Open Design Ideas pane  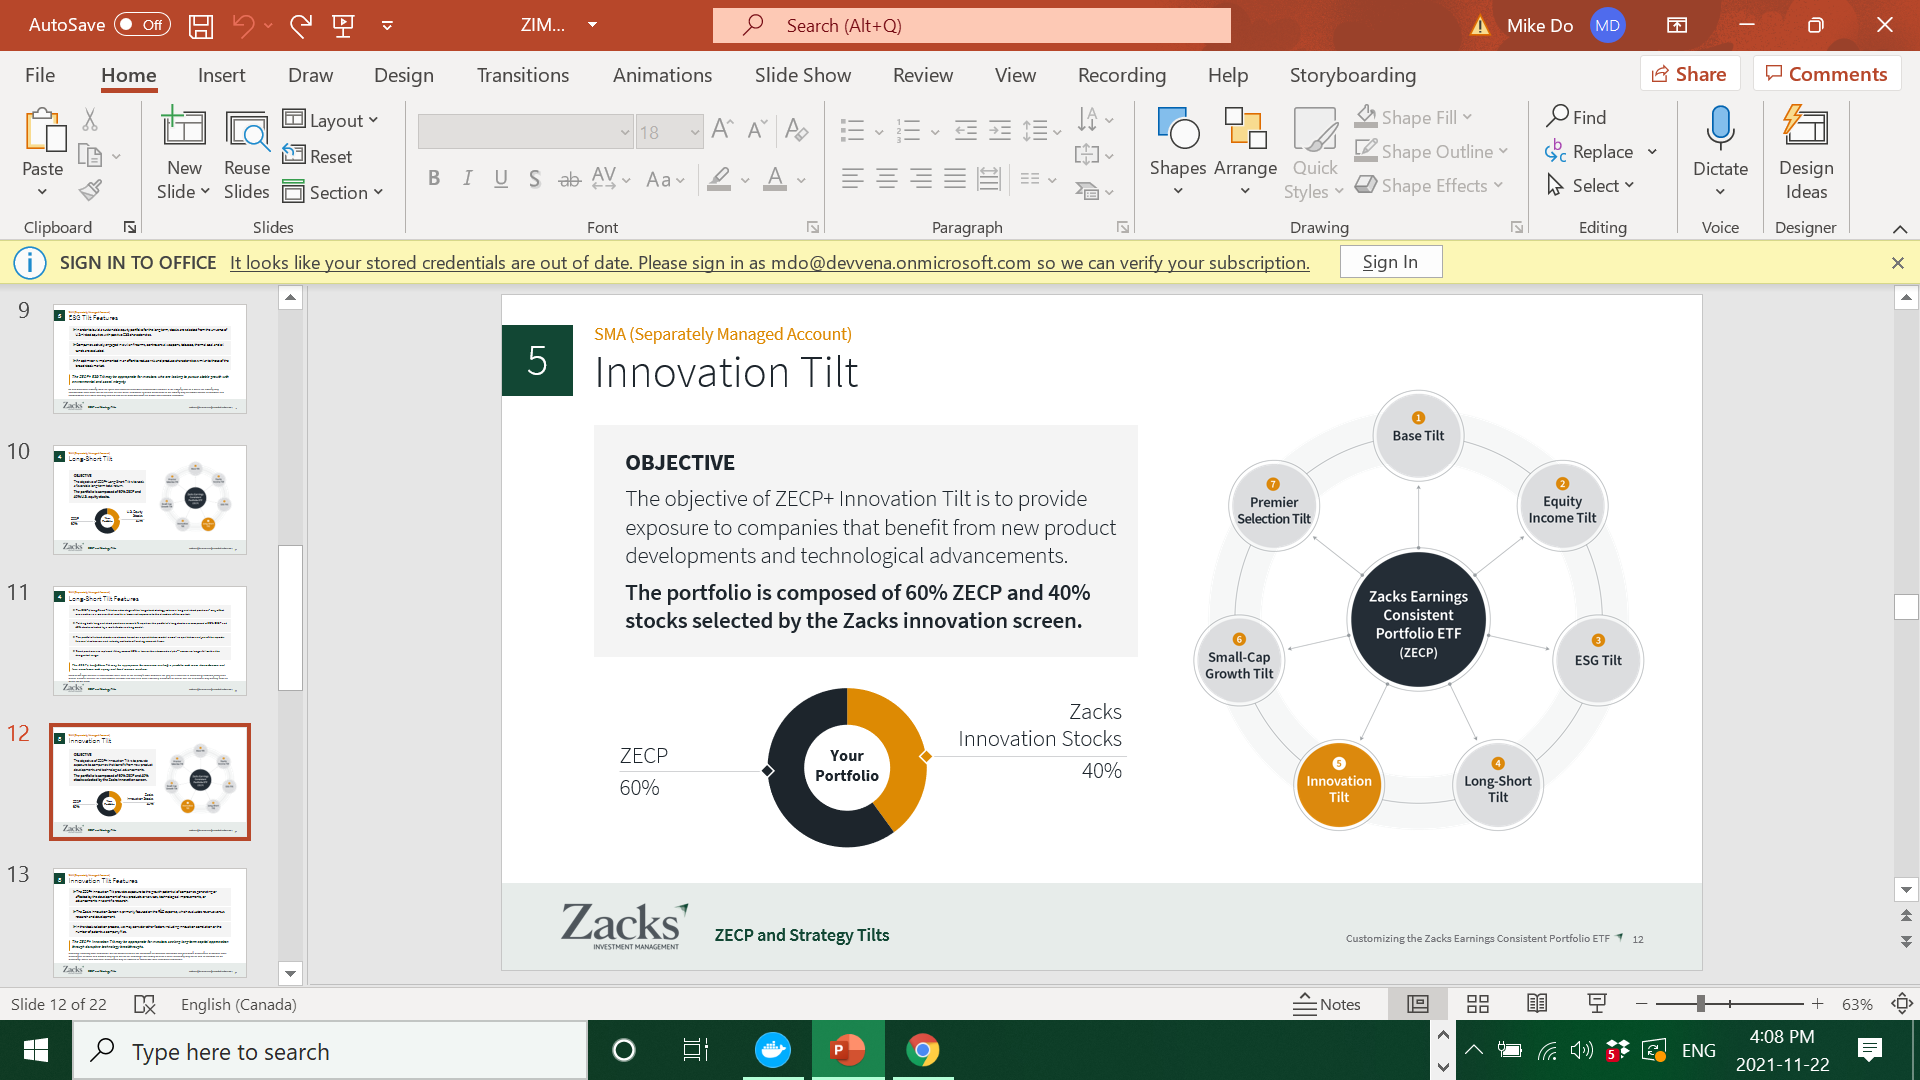[1805, 150]
